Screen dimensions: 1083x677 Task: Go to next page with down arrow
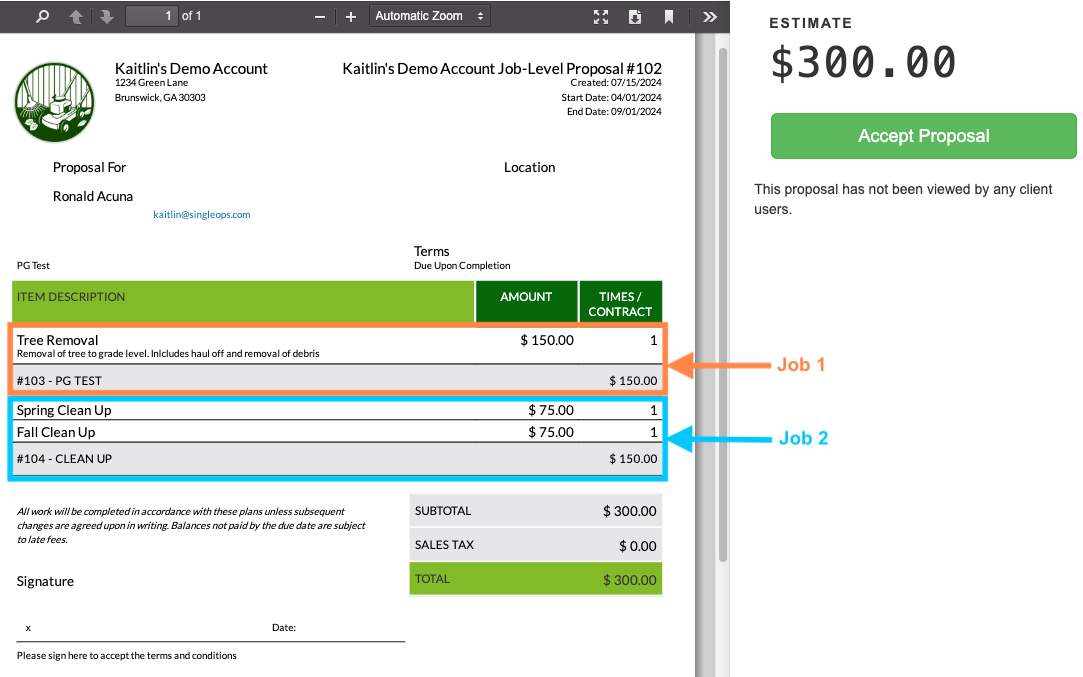pyautogui.click(x=106, y=16)
